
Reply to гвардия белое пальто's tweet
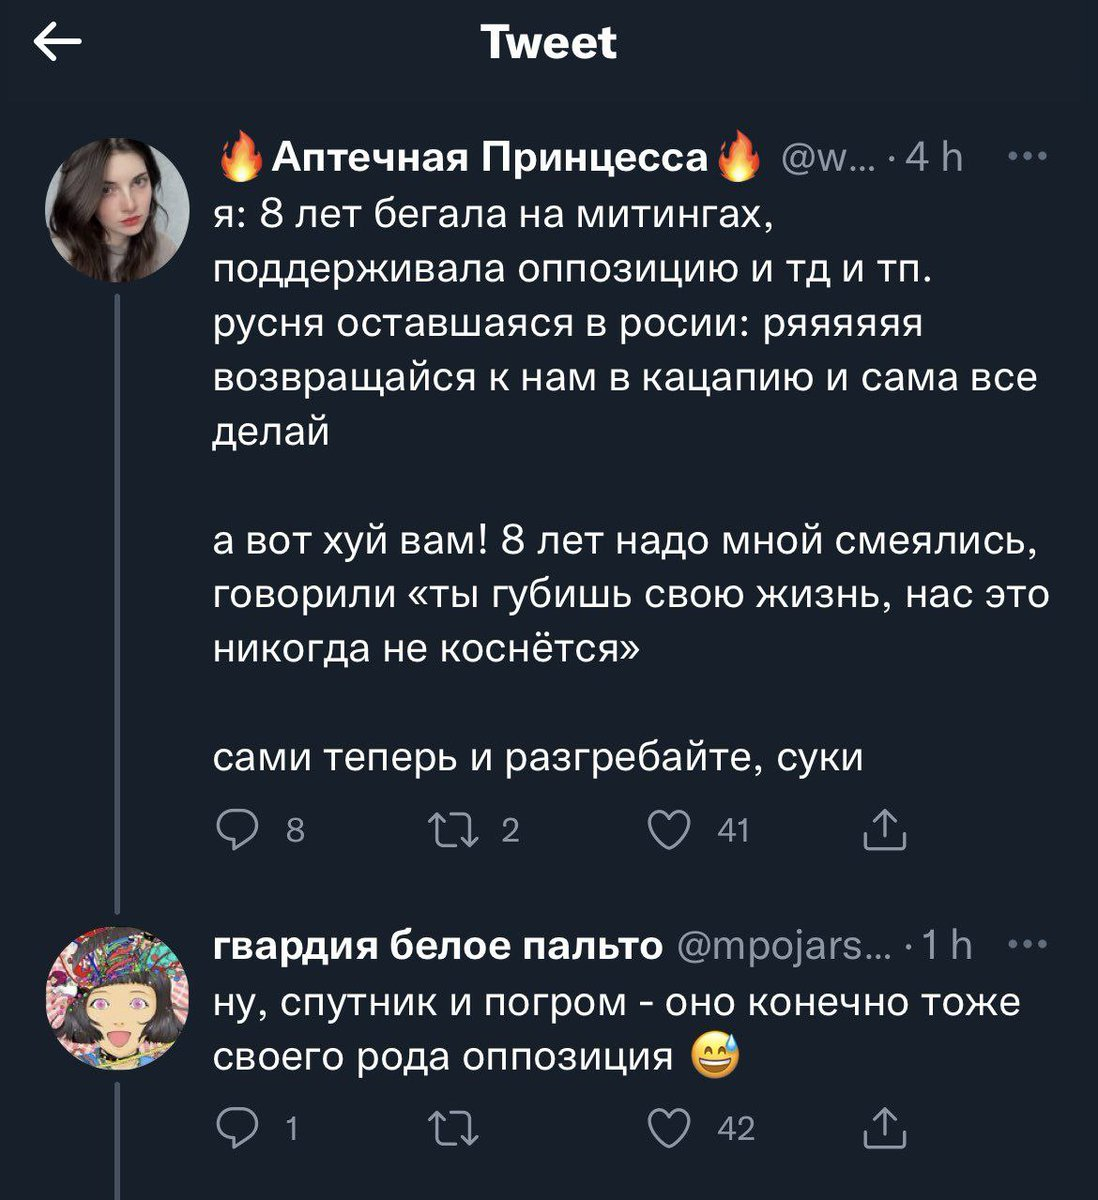coord(235,1129)
